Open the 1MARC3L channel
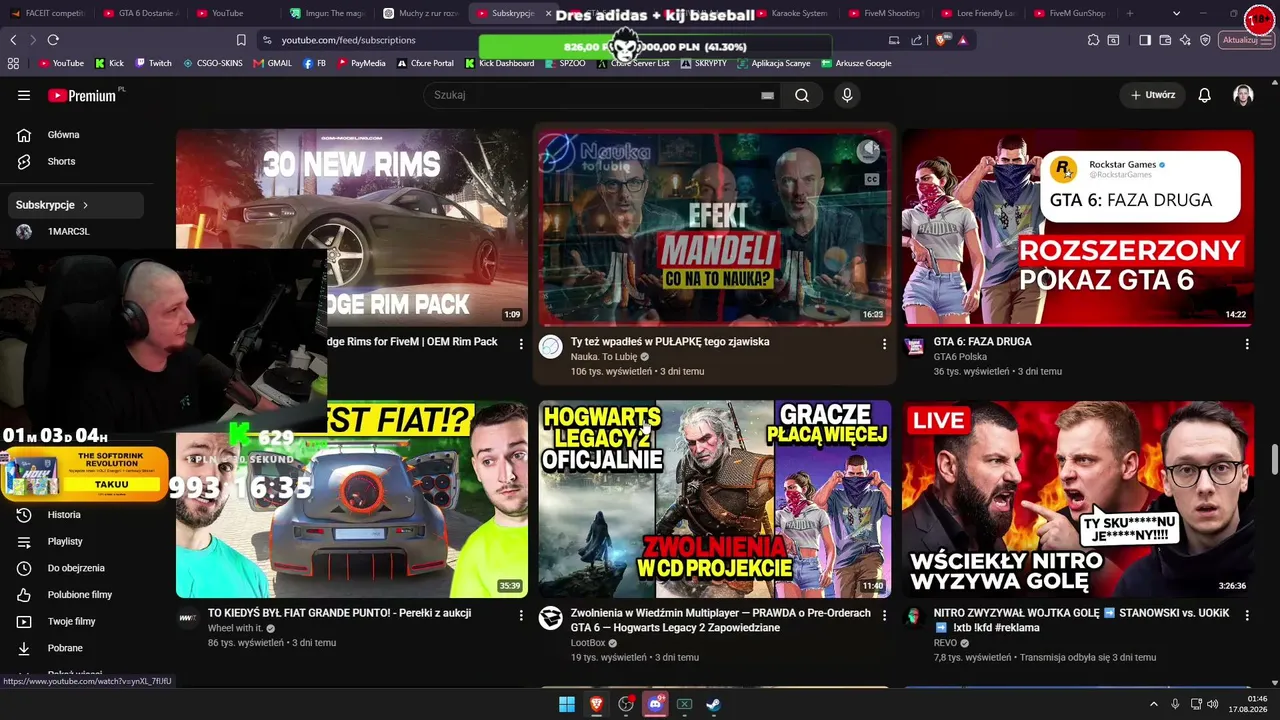Screen dimensions: 1280x720 tap(68, 231)
